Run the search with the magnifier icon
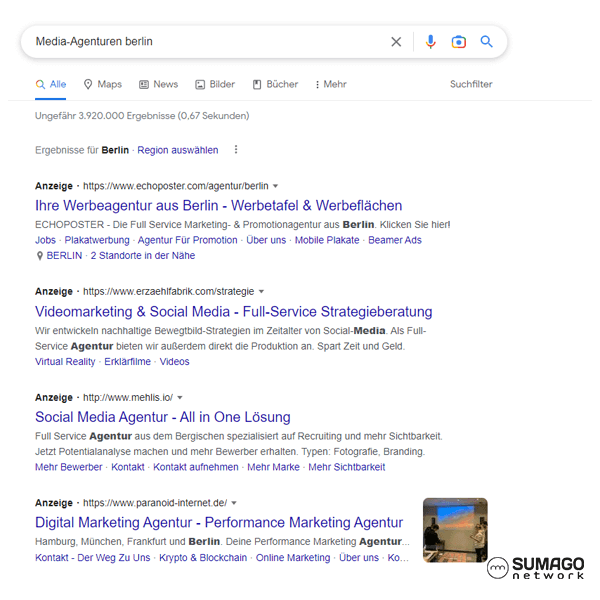 486,41
